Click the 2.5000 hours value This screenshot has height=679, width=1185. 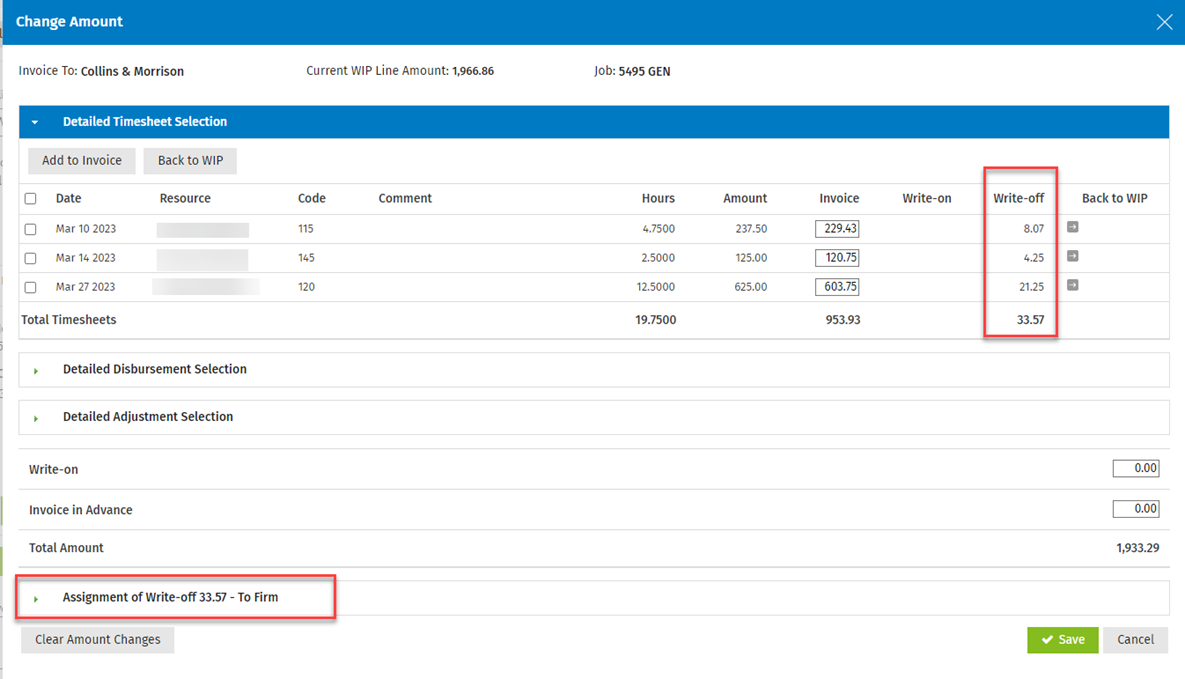point(658,258)
